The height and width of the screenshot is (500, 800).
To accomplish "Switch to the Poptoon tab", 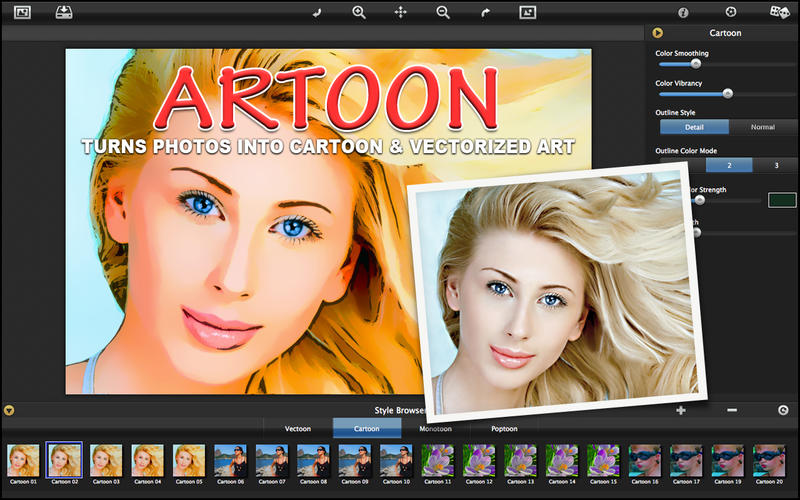I will point(504,429).
